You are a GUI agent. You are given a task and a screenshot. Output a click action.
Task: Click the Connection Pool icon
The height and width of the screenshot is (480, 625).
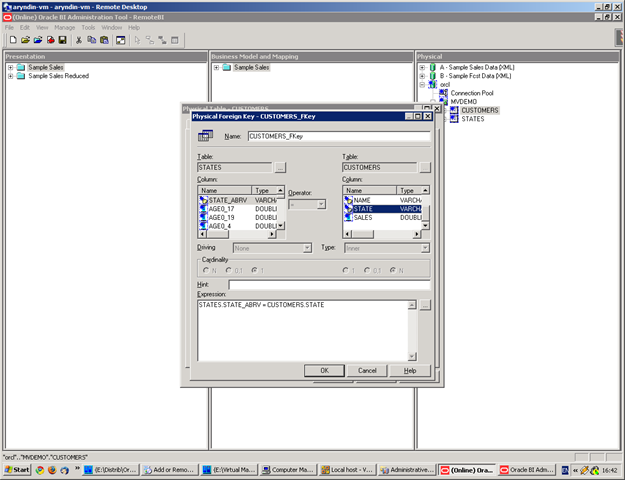pos(443,93)
